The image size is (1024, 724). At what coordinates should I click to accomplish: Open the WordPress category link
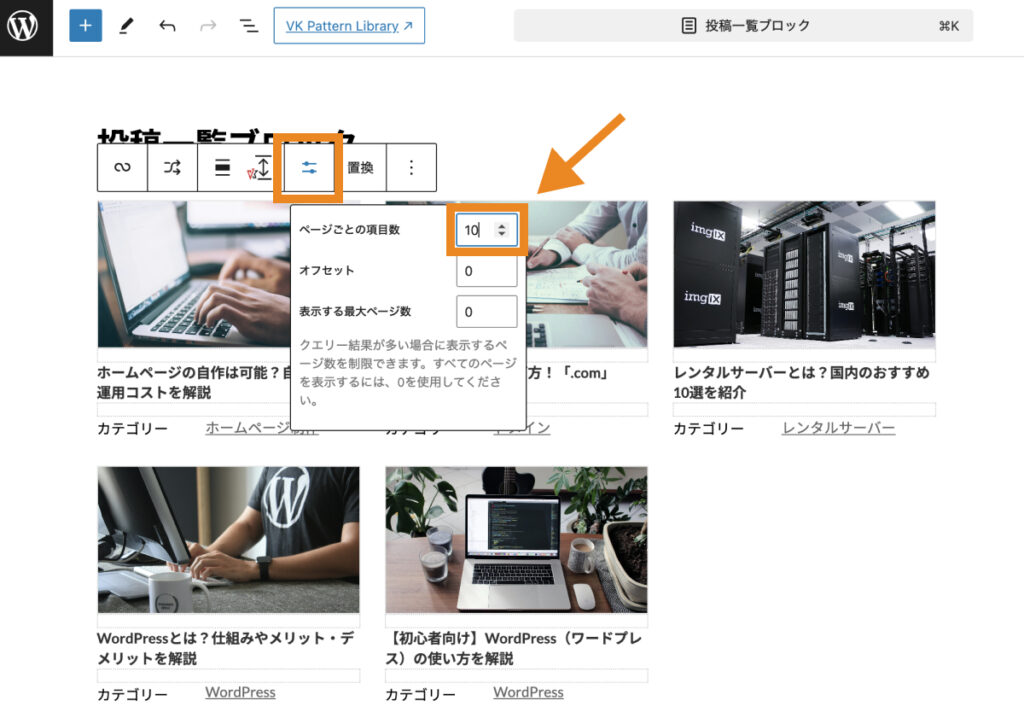click(239, 691)
